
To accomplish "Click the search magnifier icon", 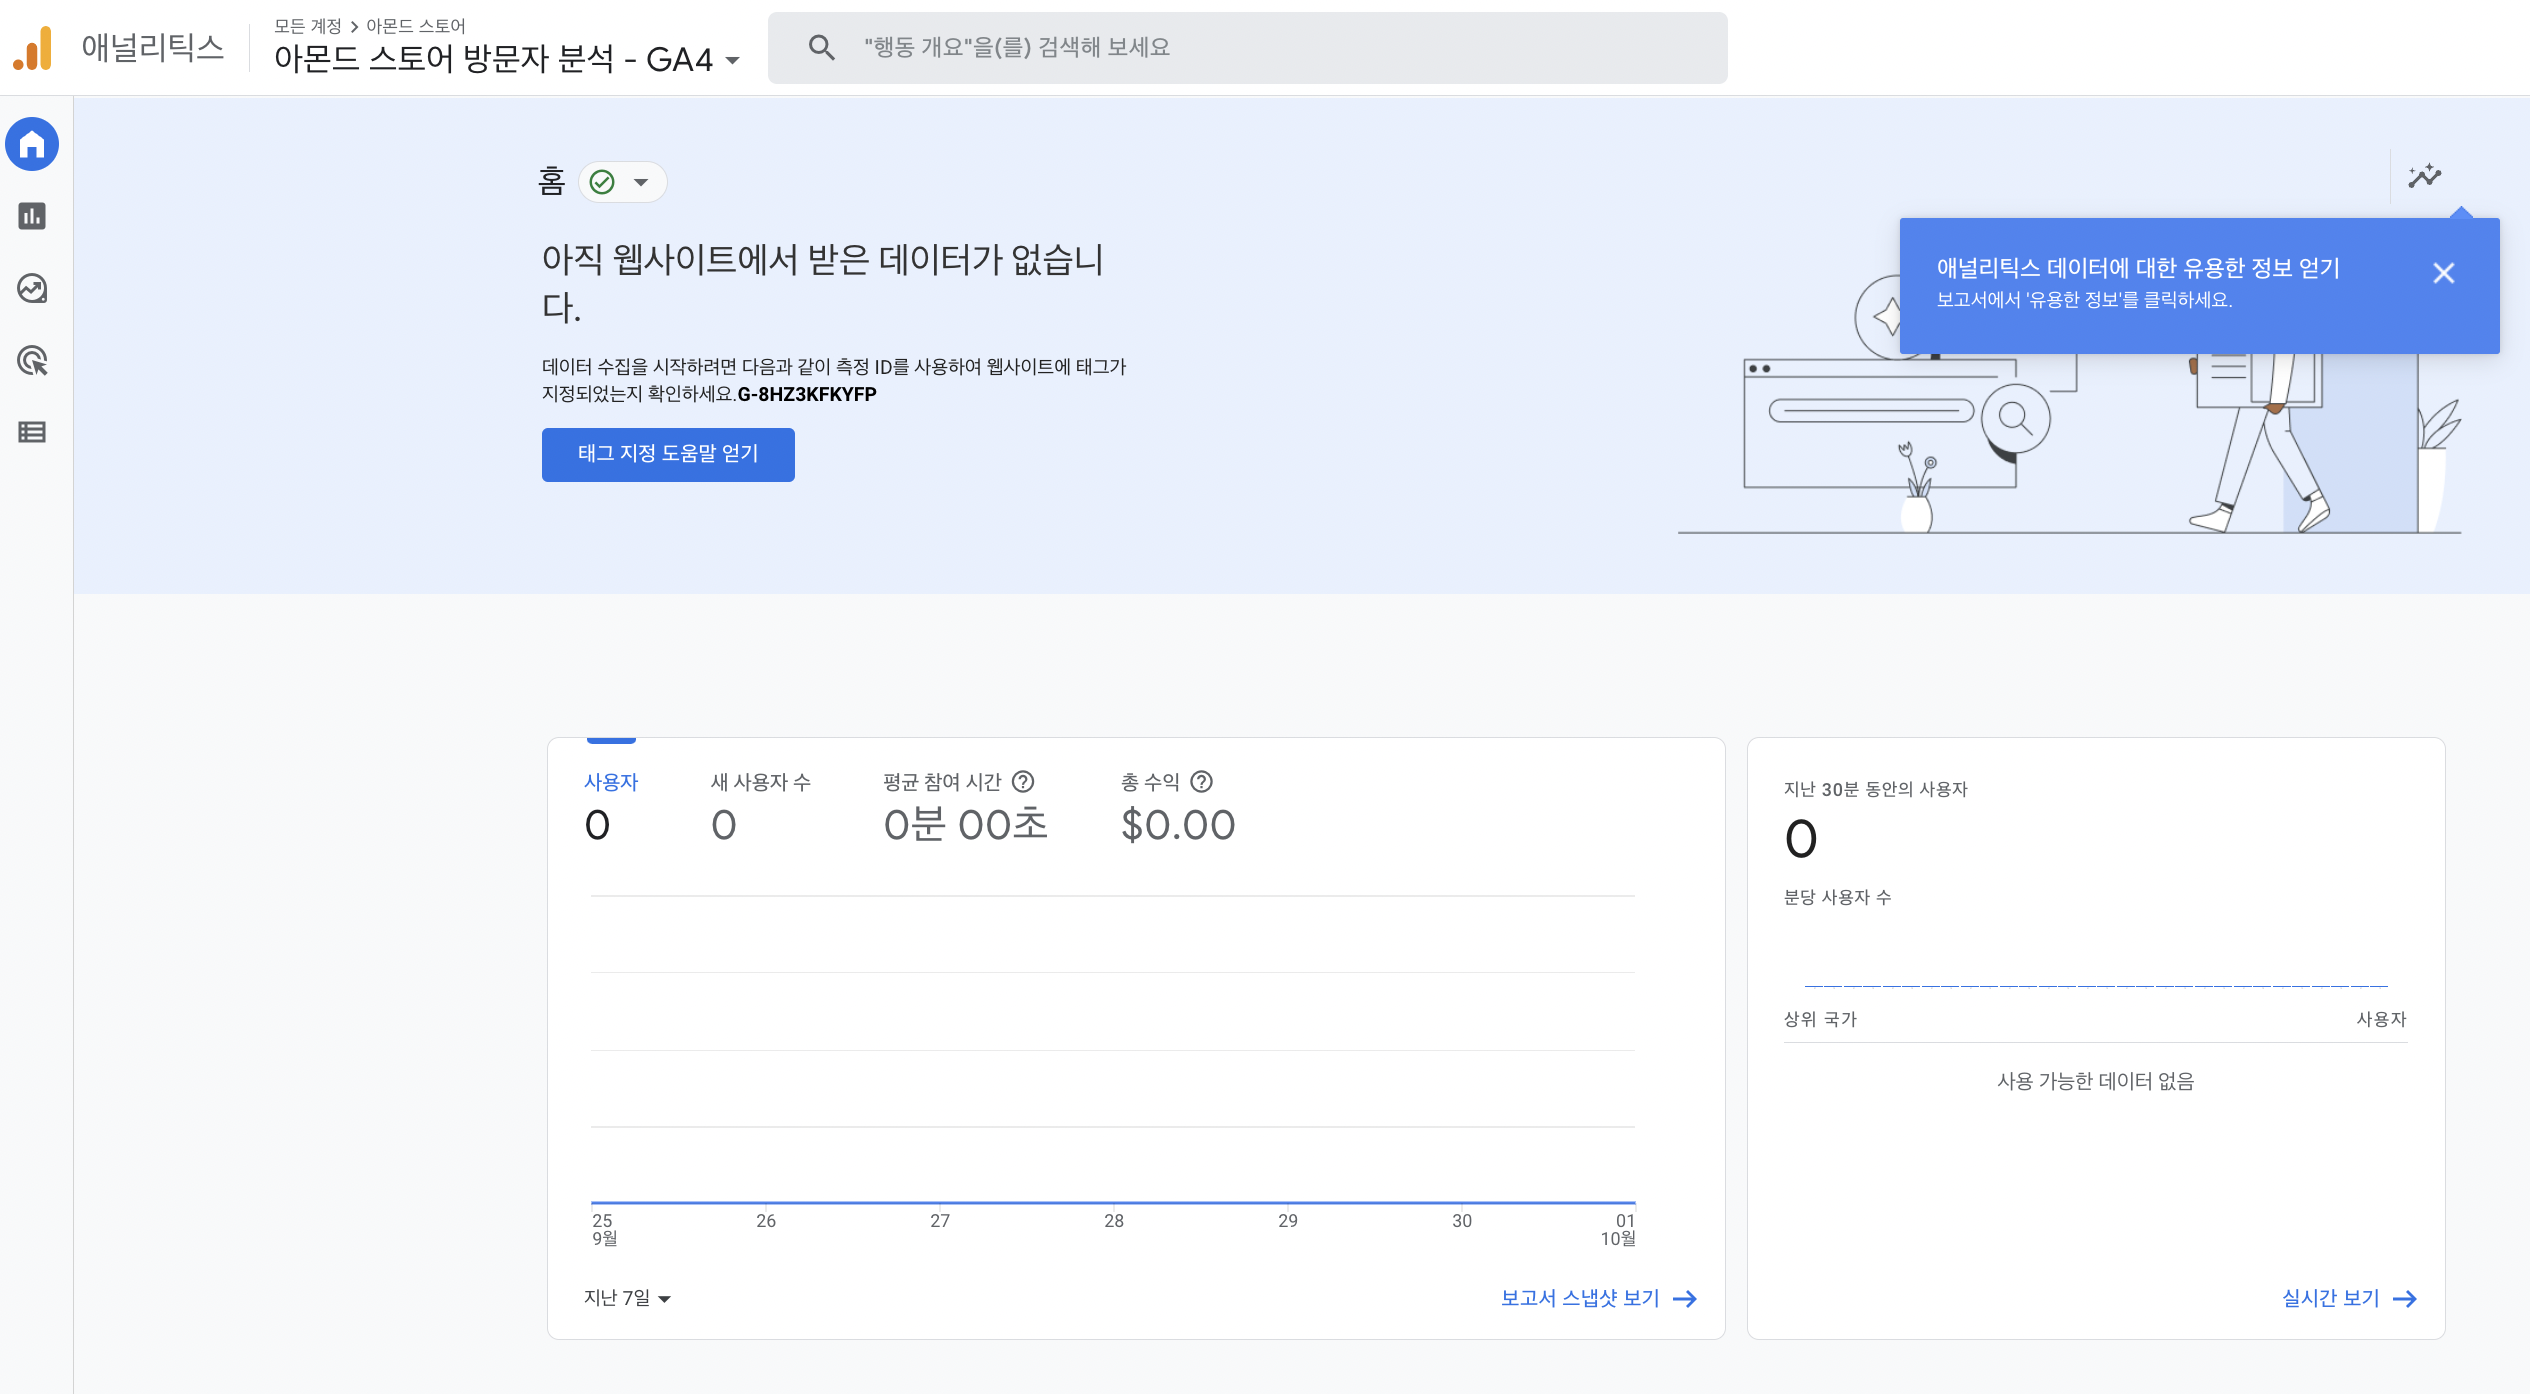I will coord(821,47).
